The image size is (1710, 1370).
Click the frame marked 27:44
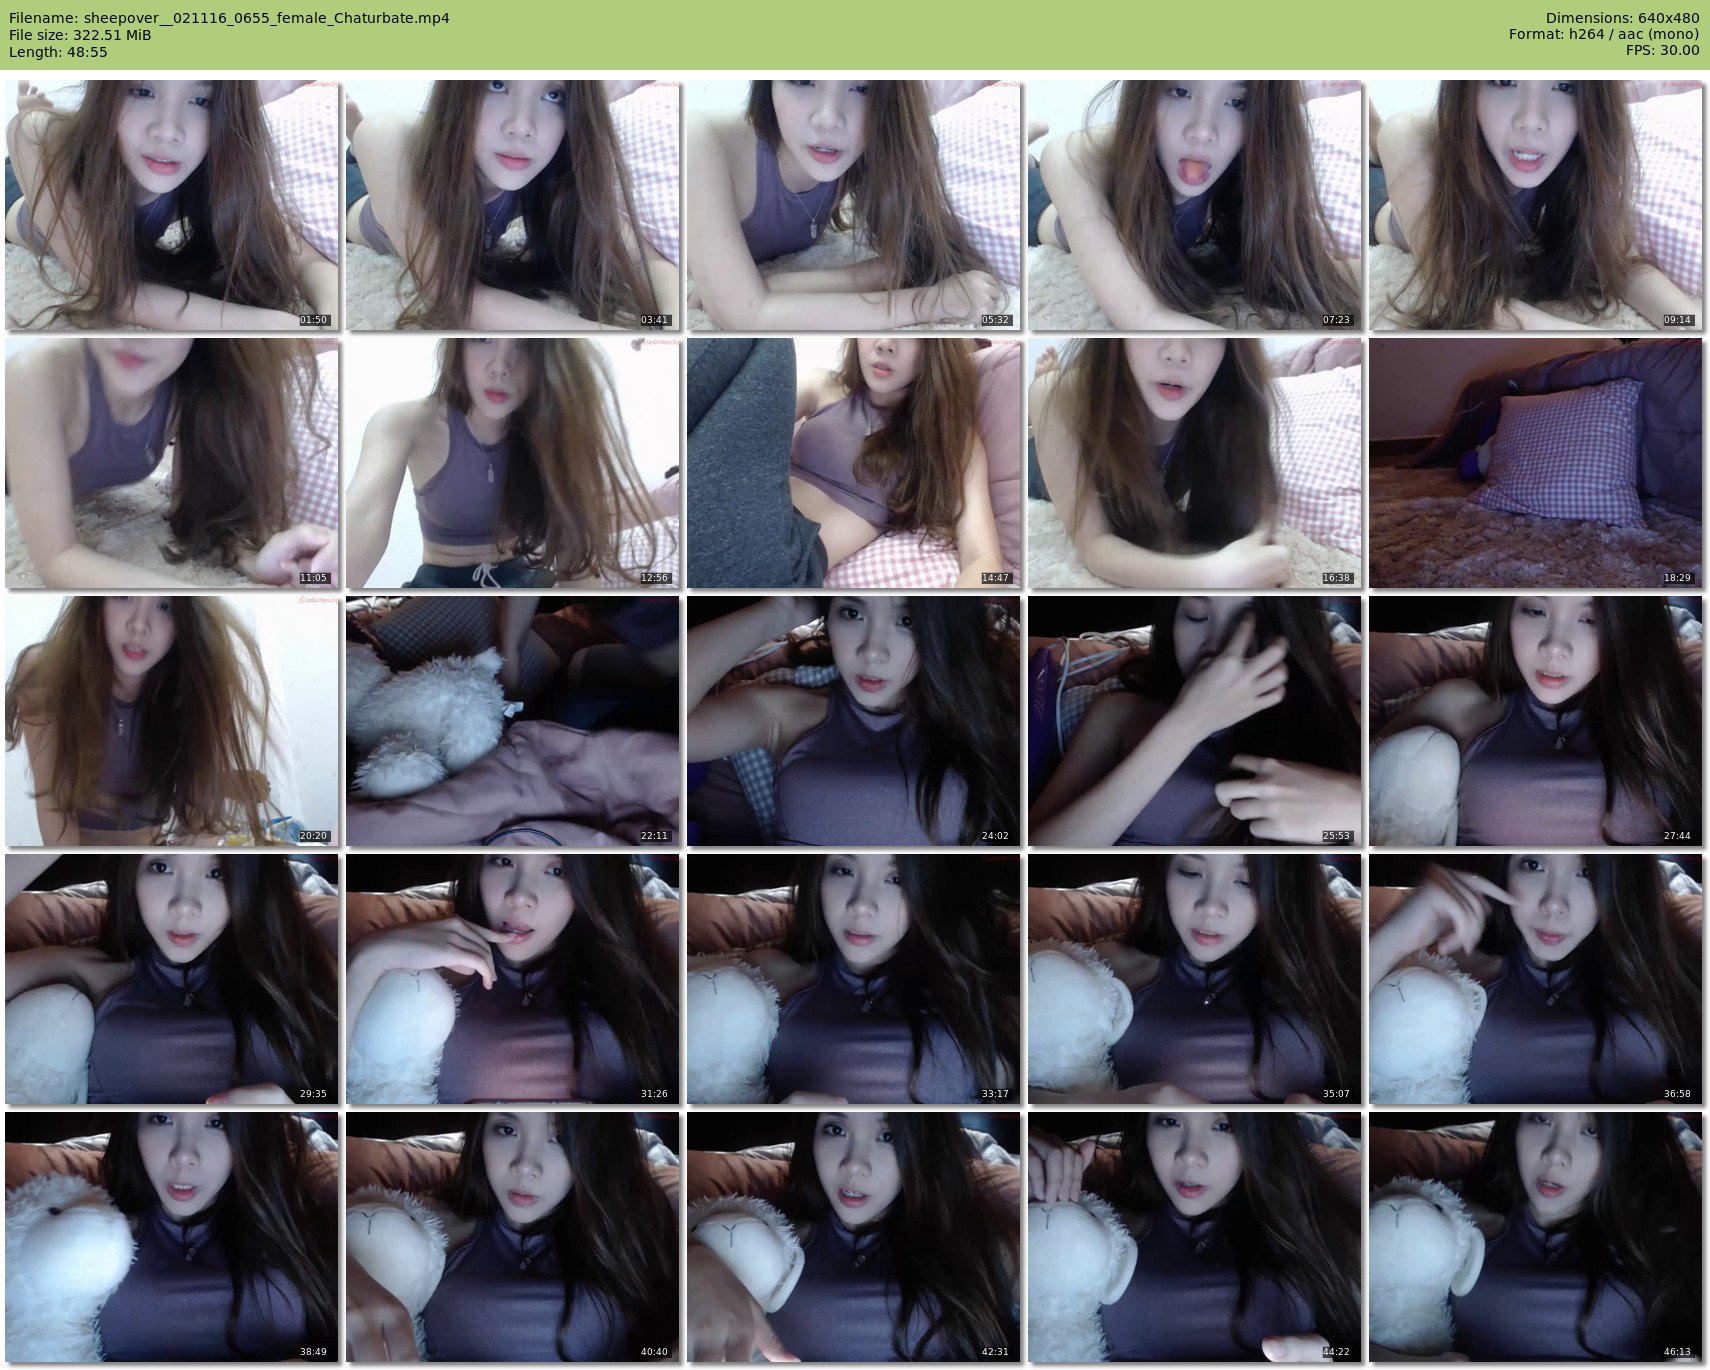(1535, 721)
